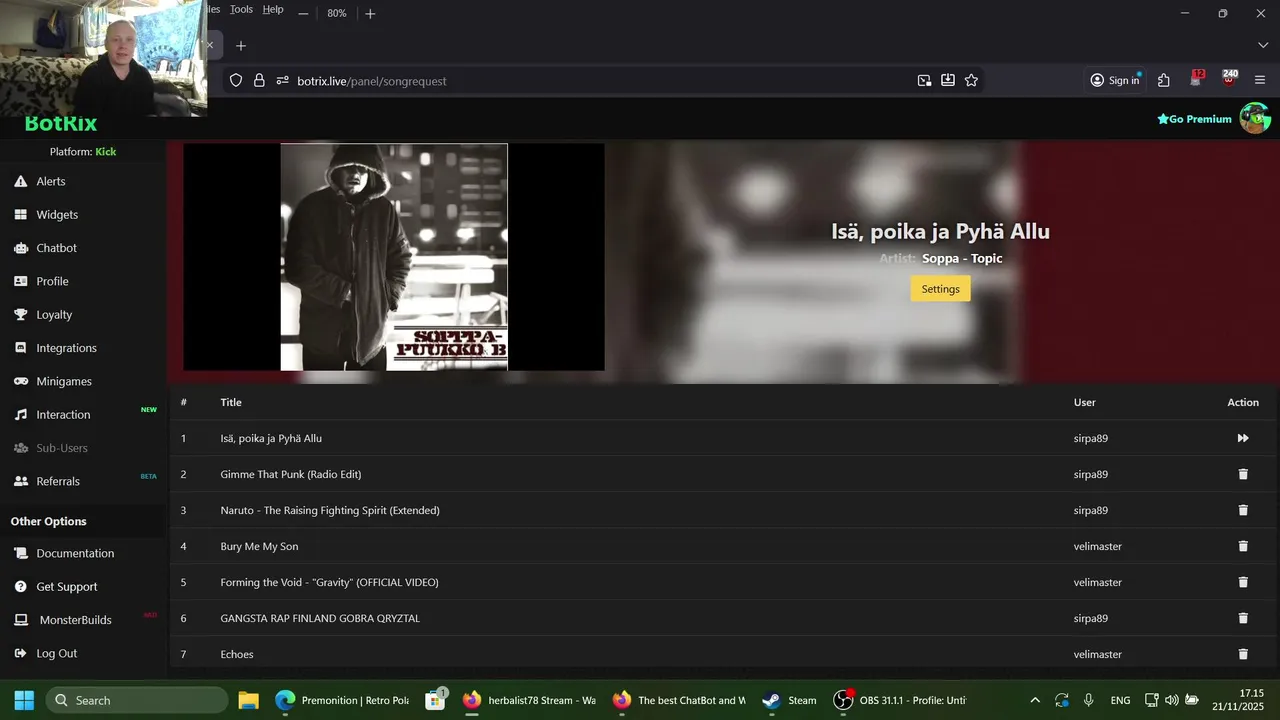Open the browser extensions puzzle icon

(1164, 81)
